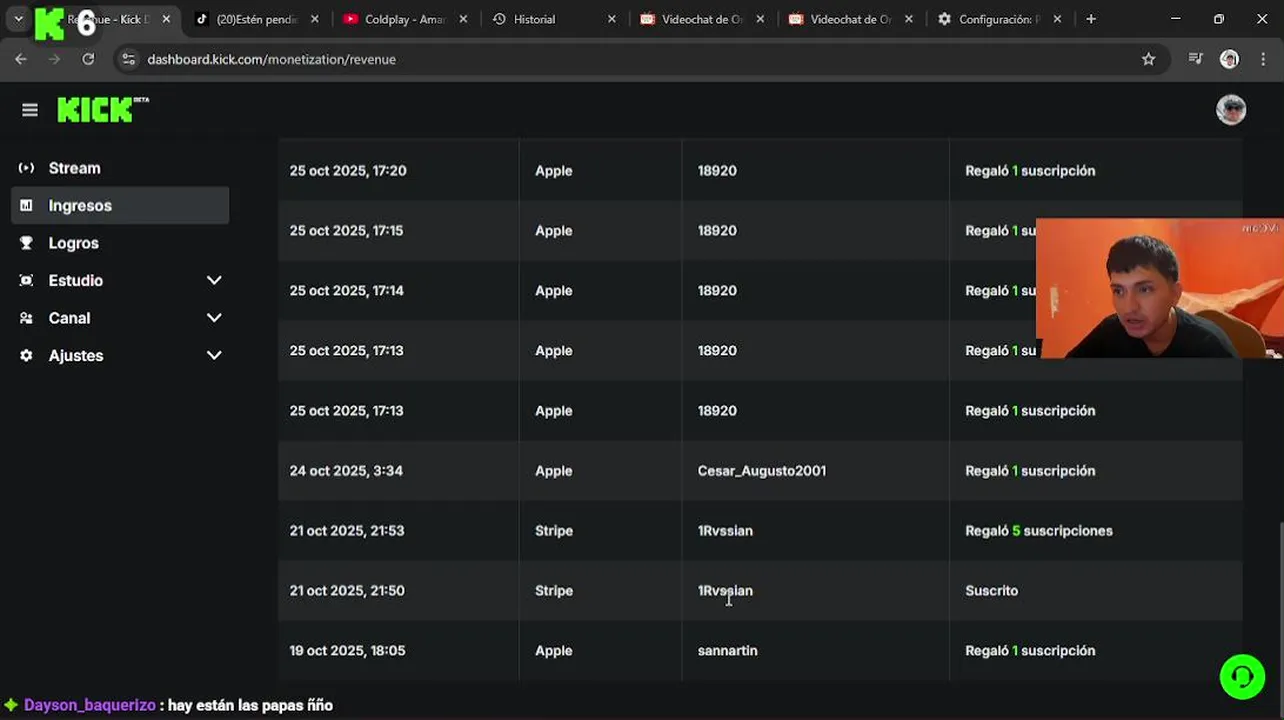Viewport: 1284px width, 720px height.
Task: Open the hamburger sidebar menu
Action: (x=30, y=110)
